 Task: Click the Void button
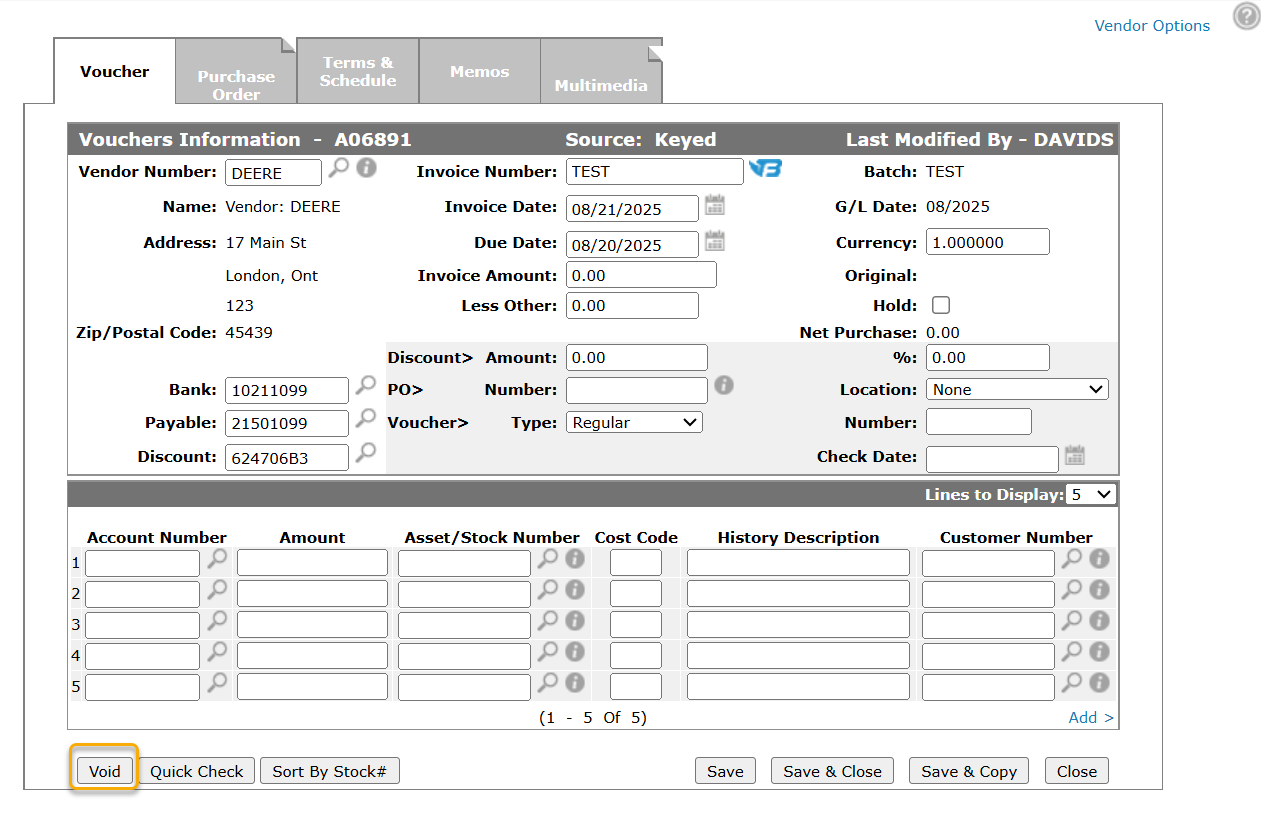(104, 771)
